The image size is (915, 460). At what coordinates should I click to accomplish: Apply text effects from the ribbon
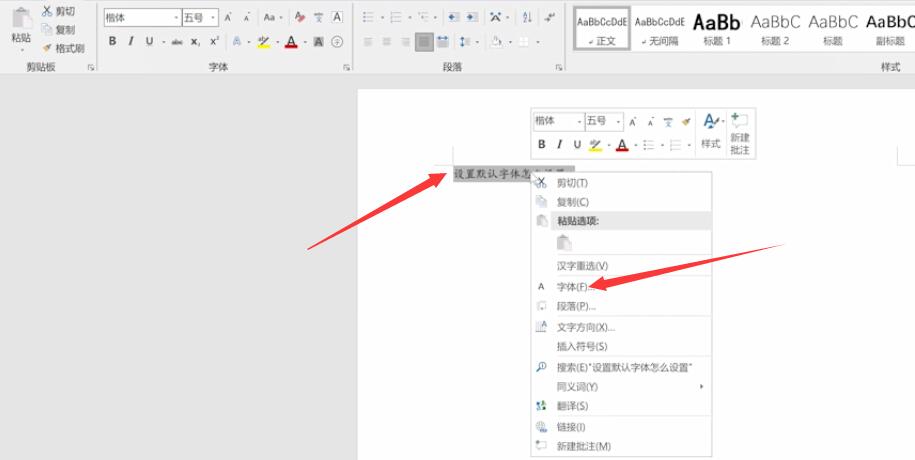[x=237, y=42]
